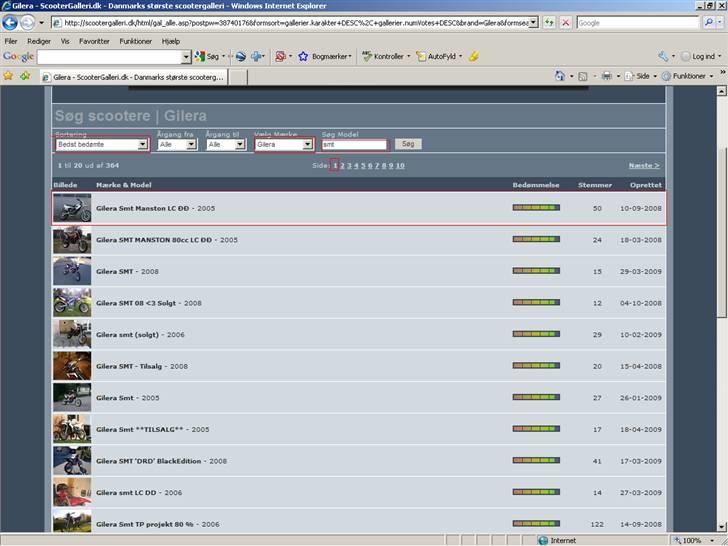The height and width of the screenshot is (546, 728).
Task: Open the Print icon in command bar
Action: [606, 76]
